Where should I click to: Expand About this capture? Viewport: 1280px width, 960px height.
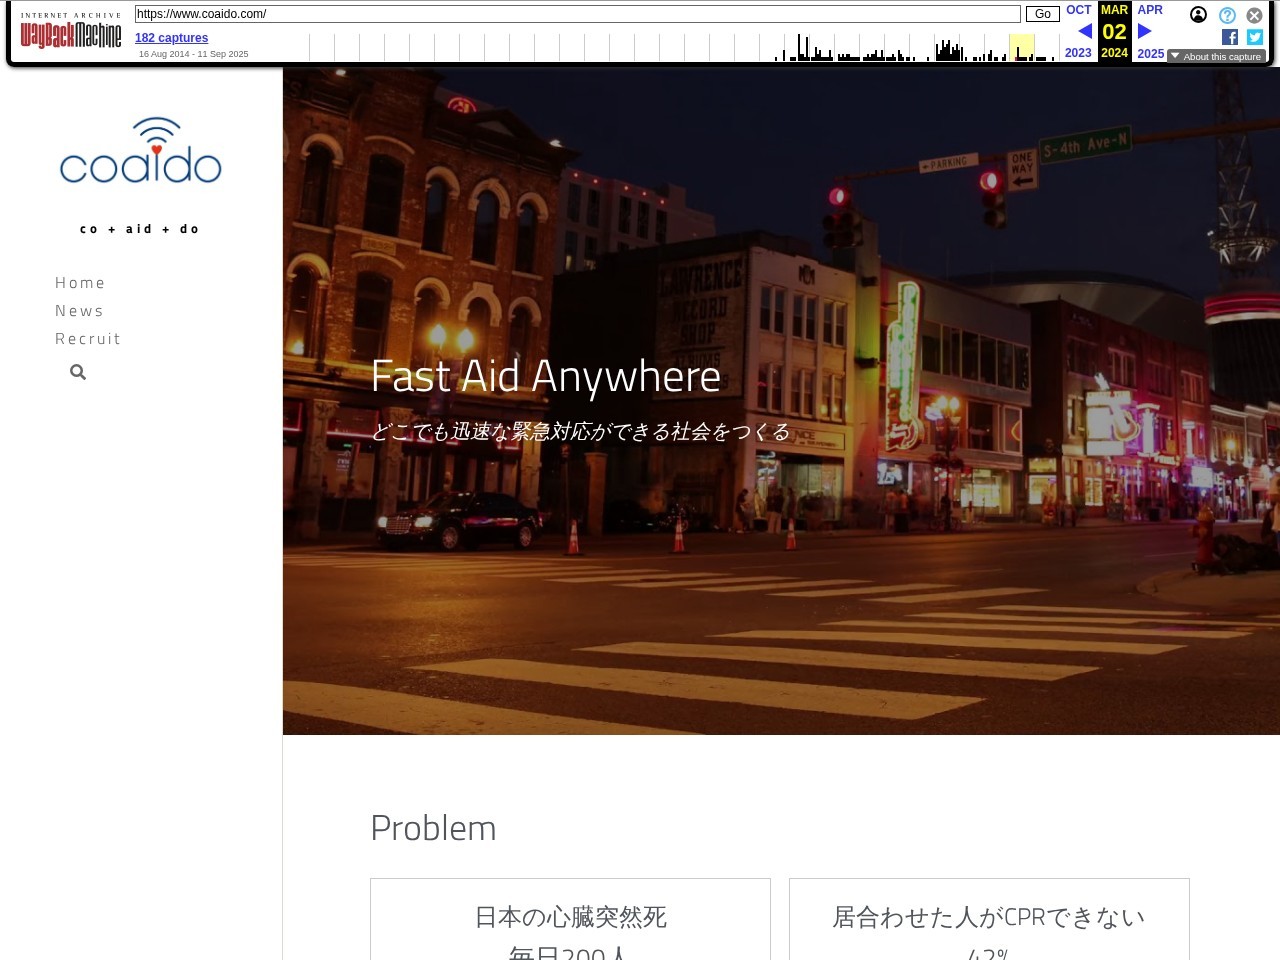pos(1216,57)
